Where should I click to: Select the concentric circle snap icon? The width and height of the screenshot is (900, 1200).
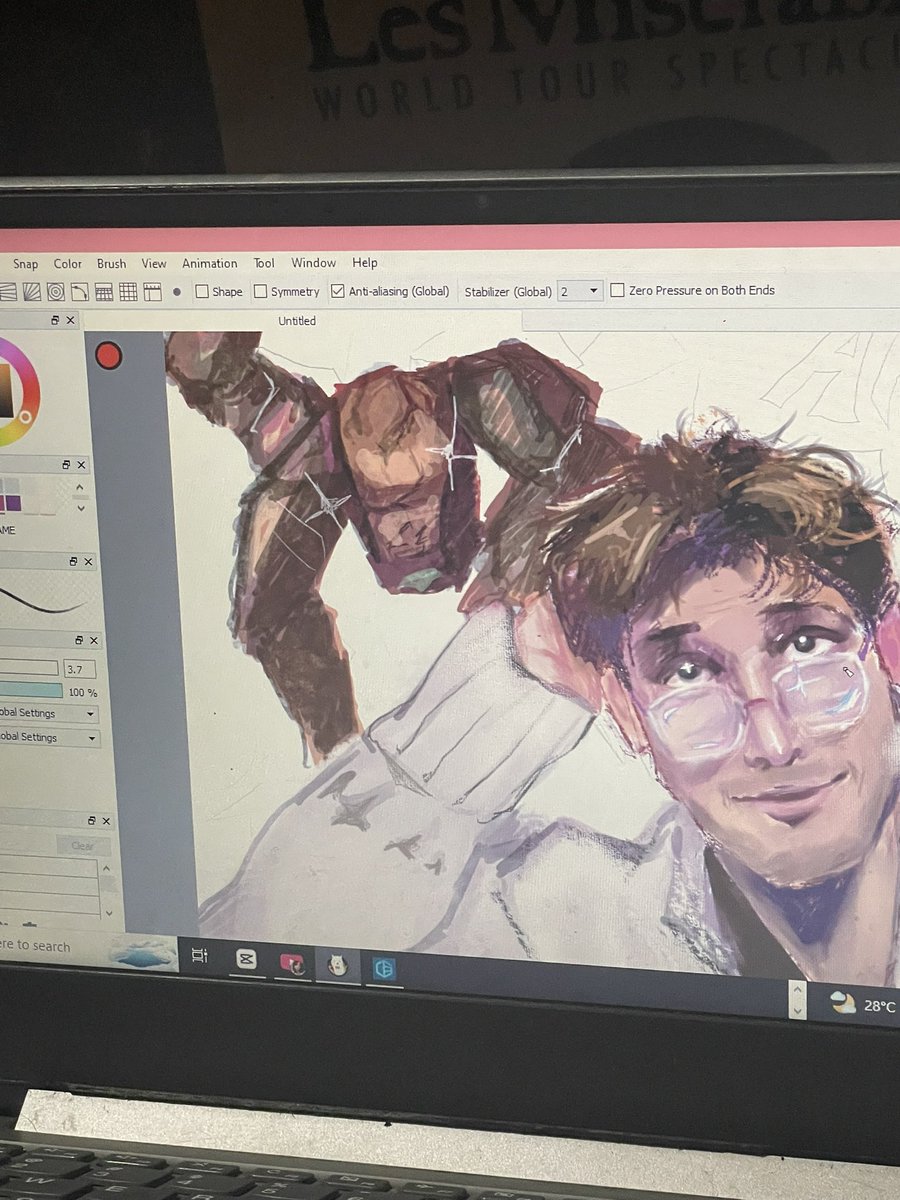point(55,291)
